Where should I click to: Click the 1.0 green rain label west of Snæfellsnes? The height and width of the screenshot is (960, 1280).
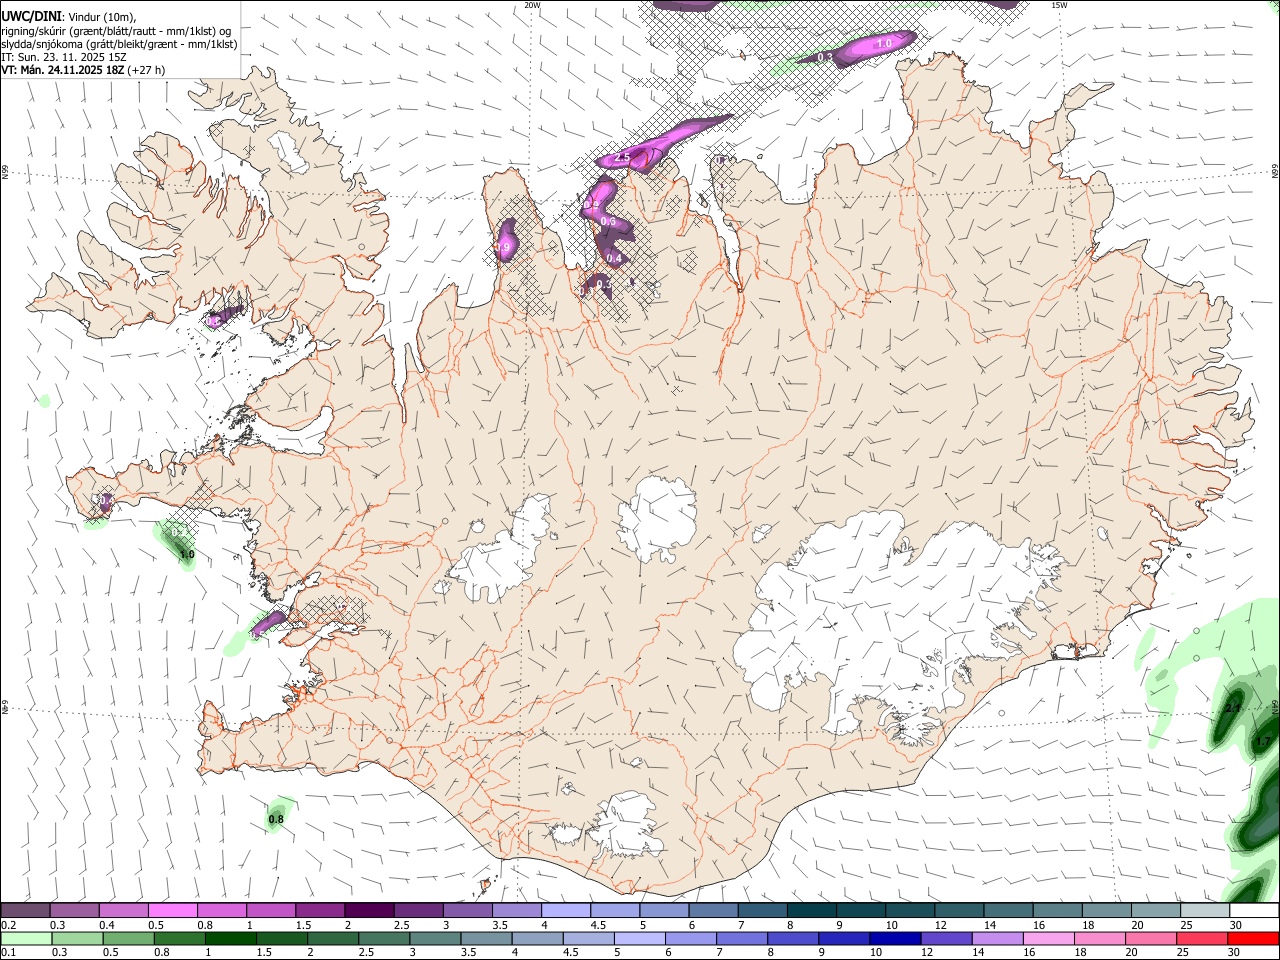186,554
